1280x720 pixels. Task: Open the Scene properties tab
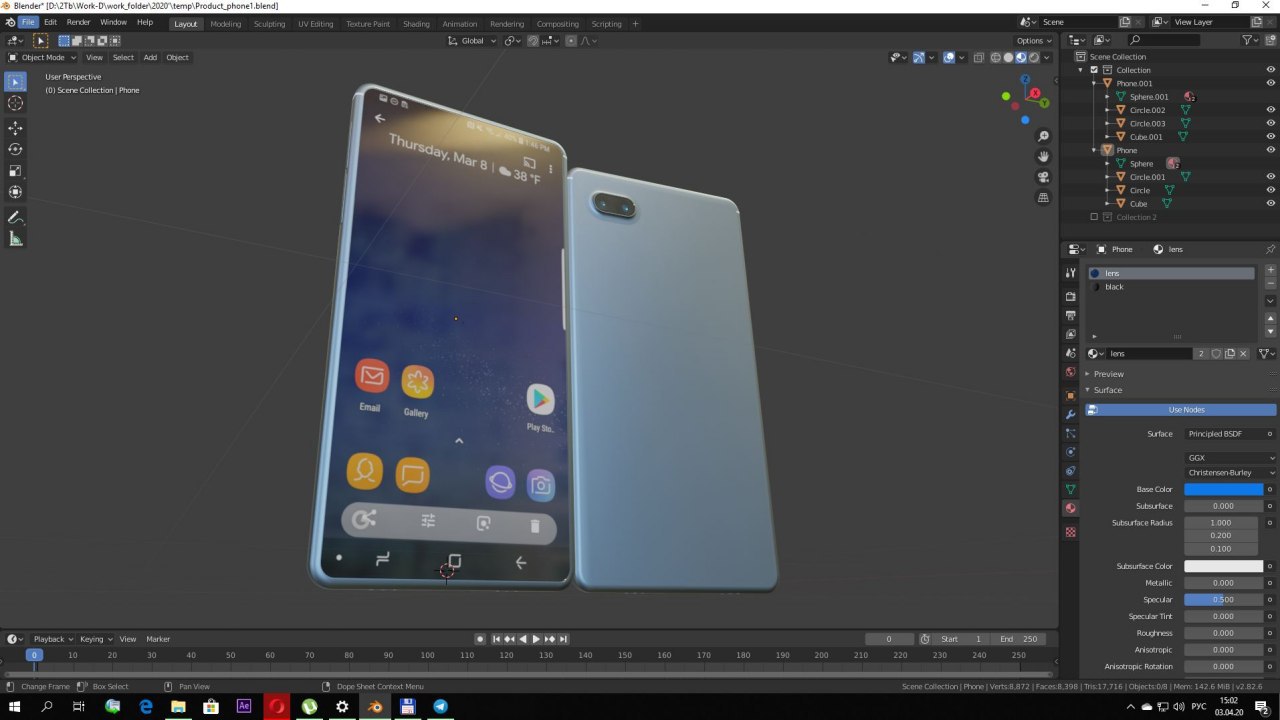coord(1070,353)
